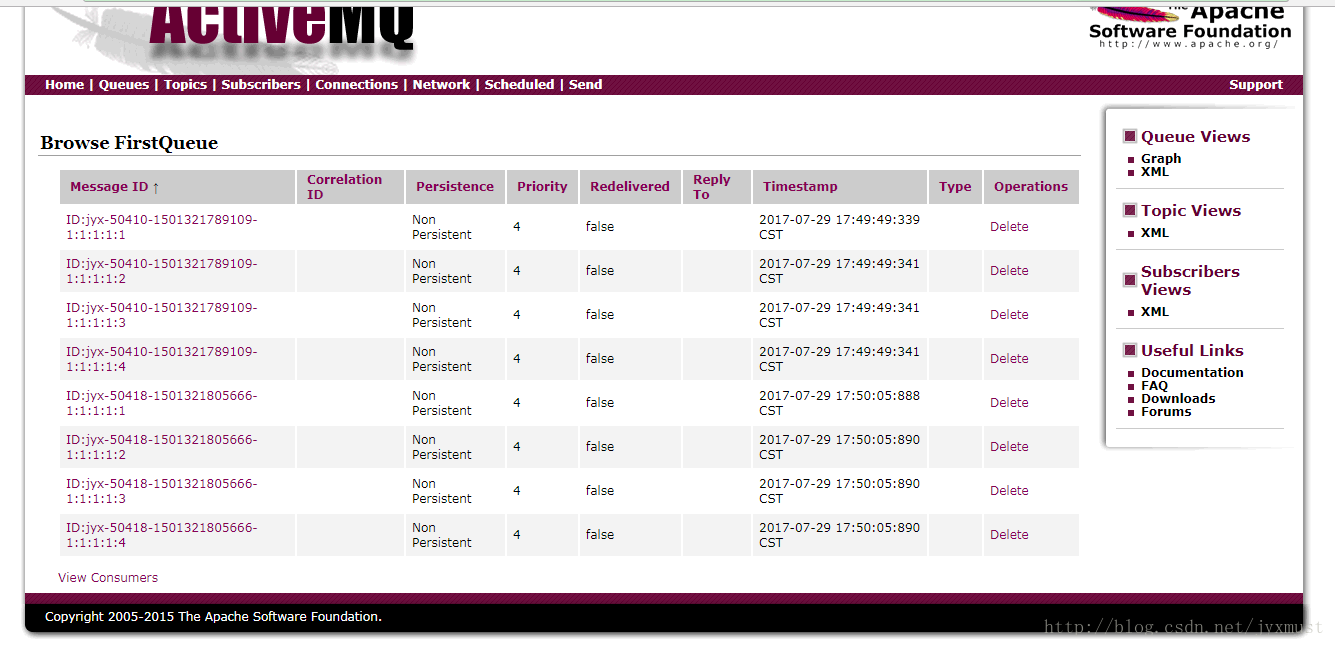
Task: Open the Send page
Action: pos(585,85)
